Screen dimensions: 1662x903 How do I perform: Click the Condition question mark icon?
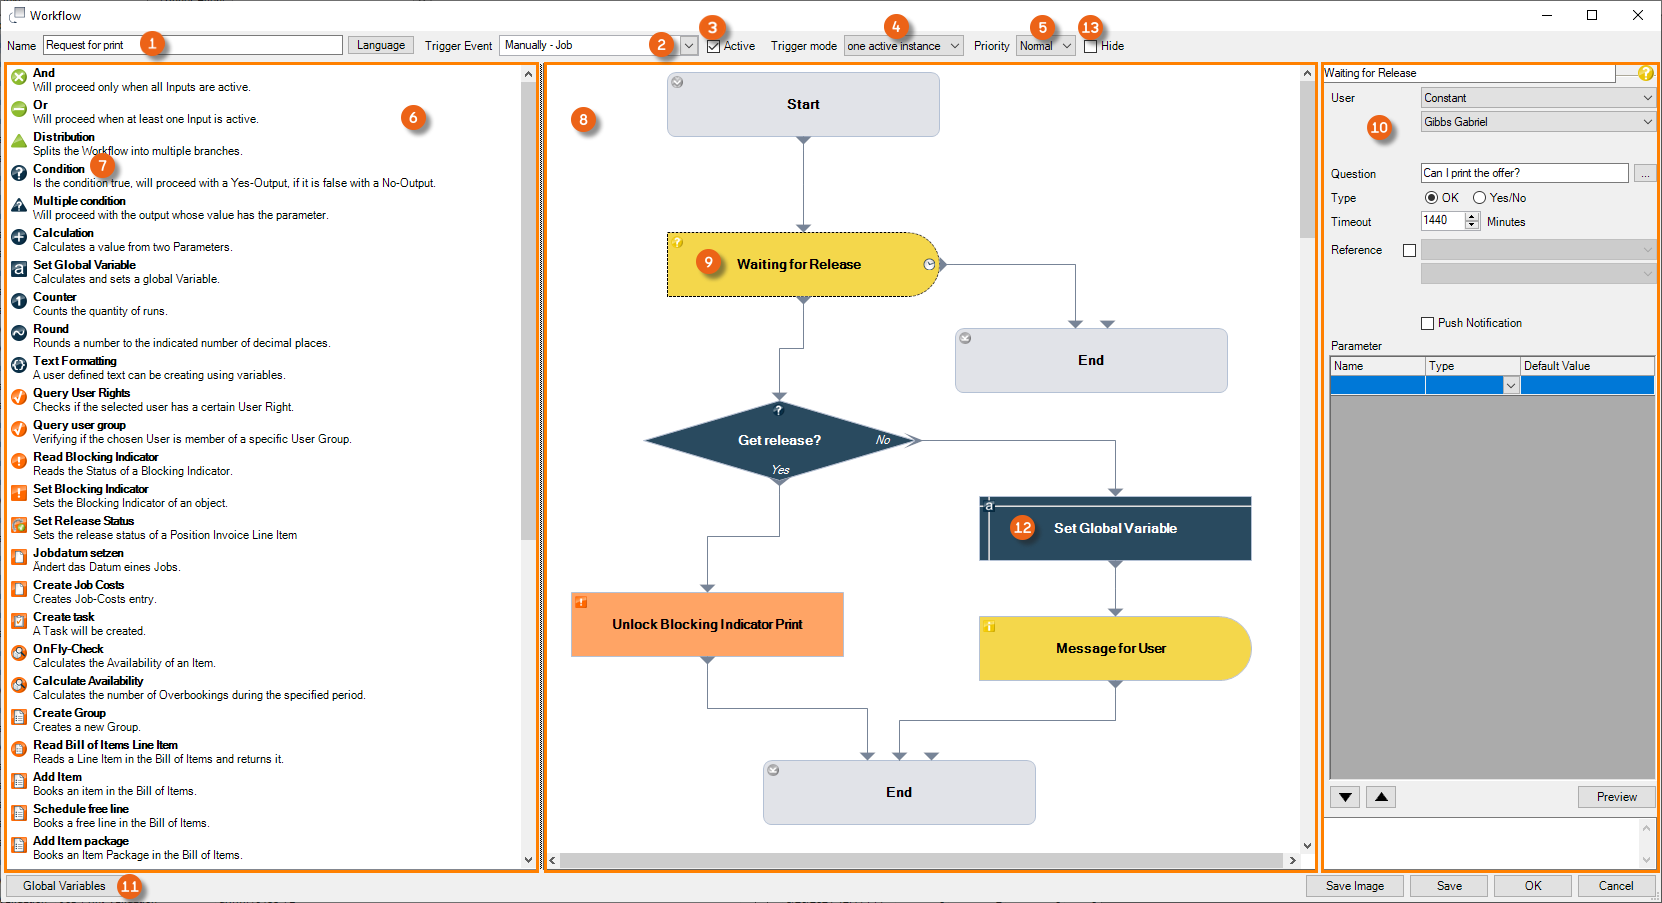pyautogui.click(x=18, y=173)
